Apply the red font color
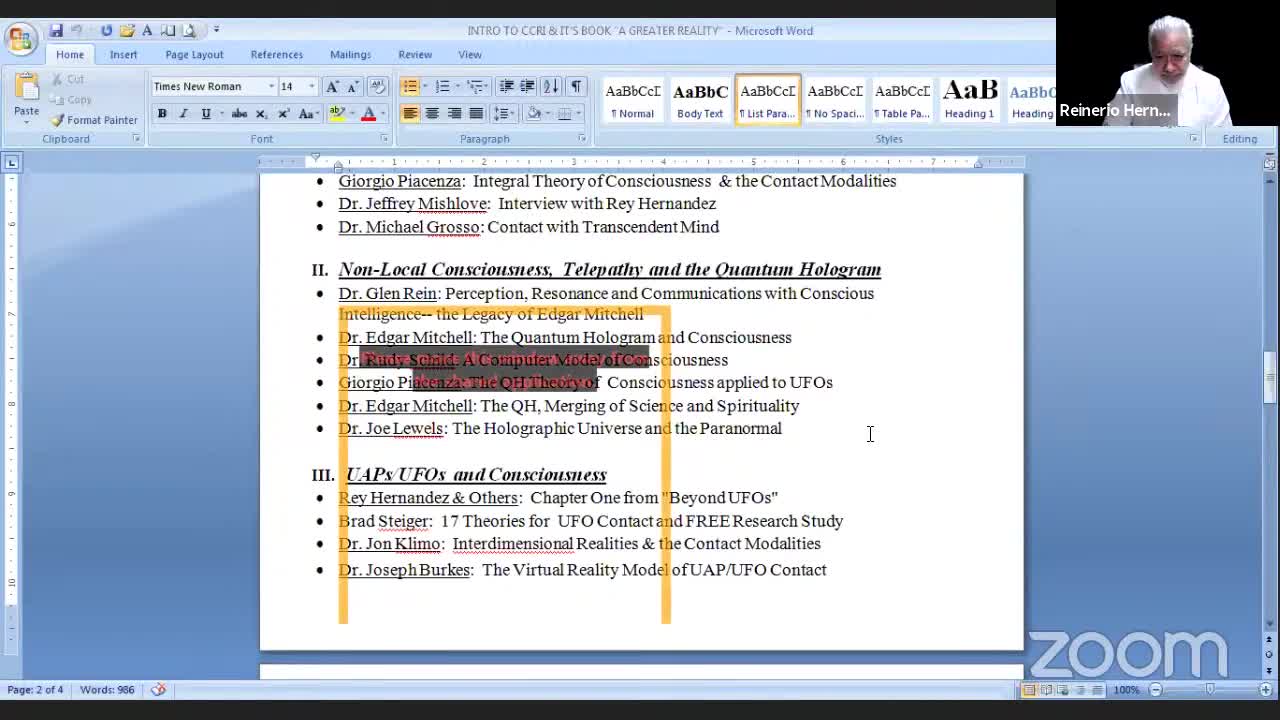 click(x=368, y=114)
